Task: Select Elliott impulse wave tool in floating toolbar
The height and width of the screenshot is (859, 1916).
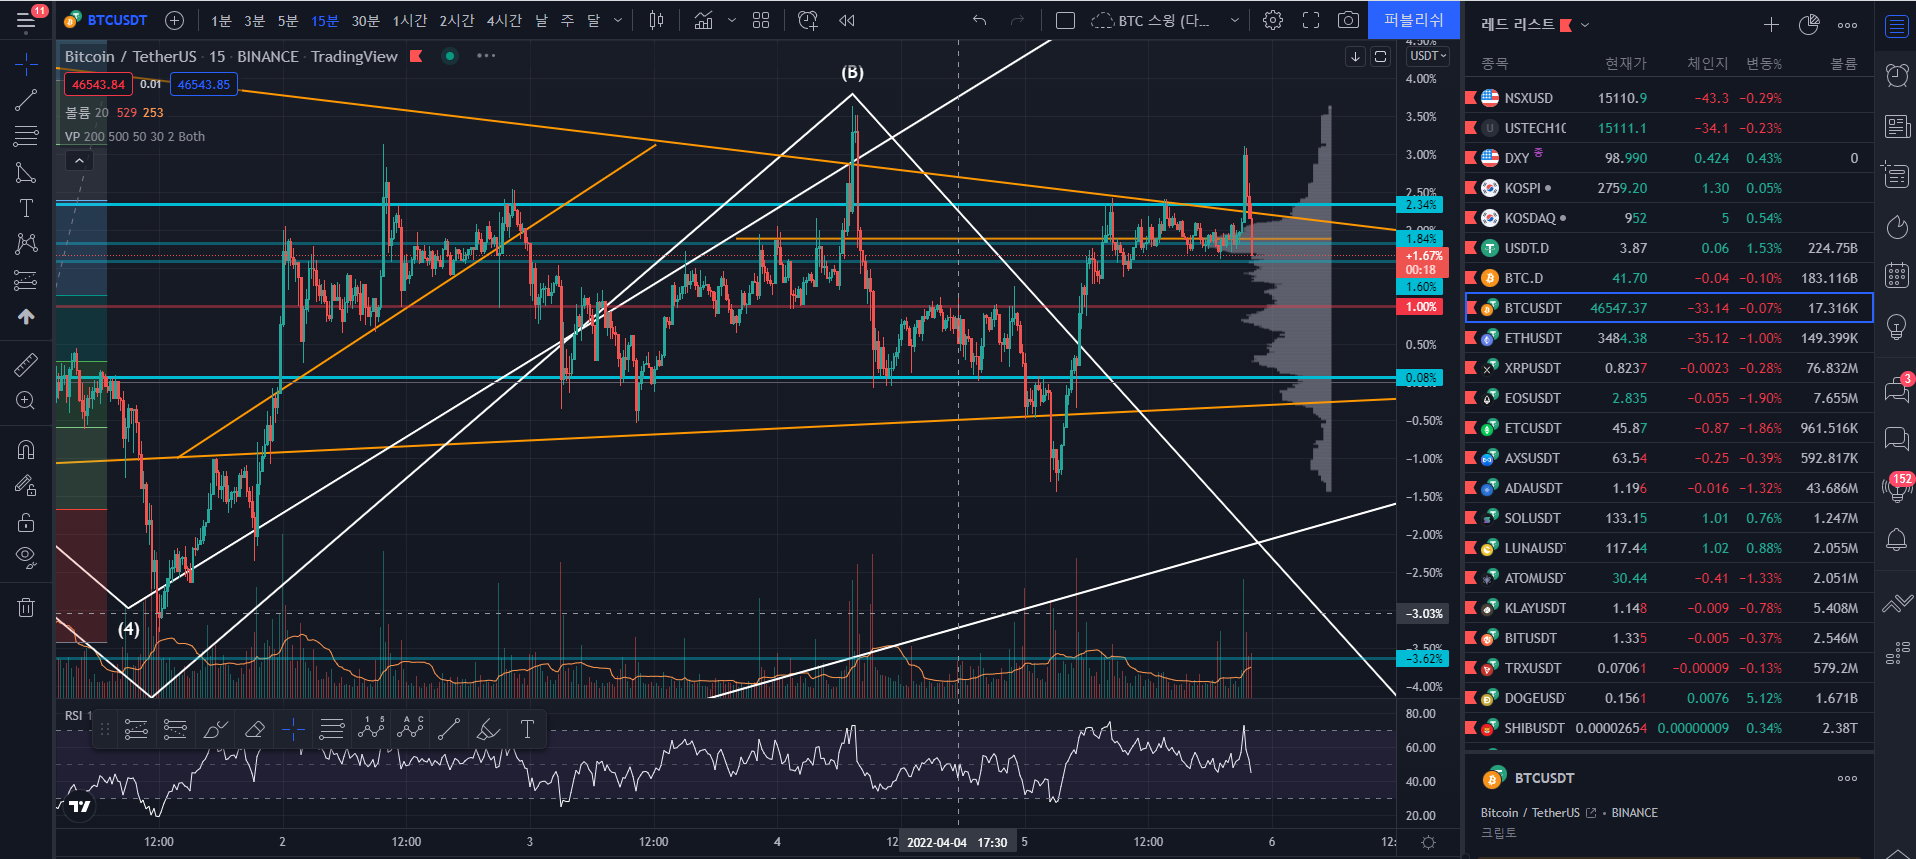Action: 371,730
